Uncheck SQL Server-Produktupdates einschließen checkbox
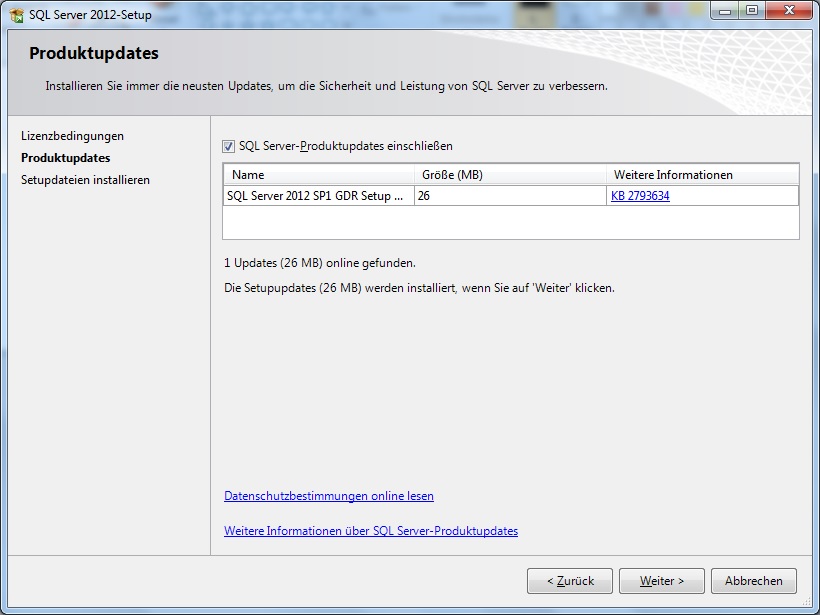The image size is (820, 615). pos(229,146)
